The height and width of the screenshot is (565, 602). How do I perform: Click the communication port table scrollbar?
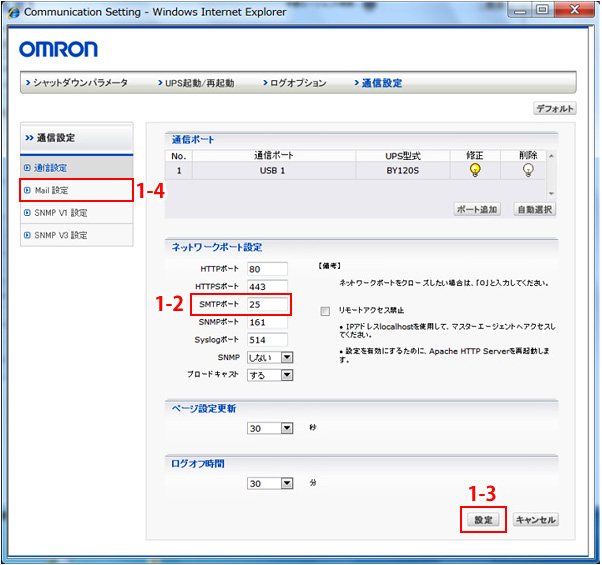tap(551, 170)
